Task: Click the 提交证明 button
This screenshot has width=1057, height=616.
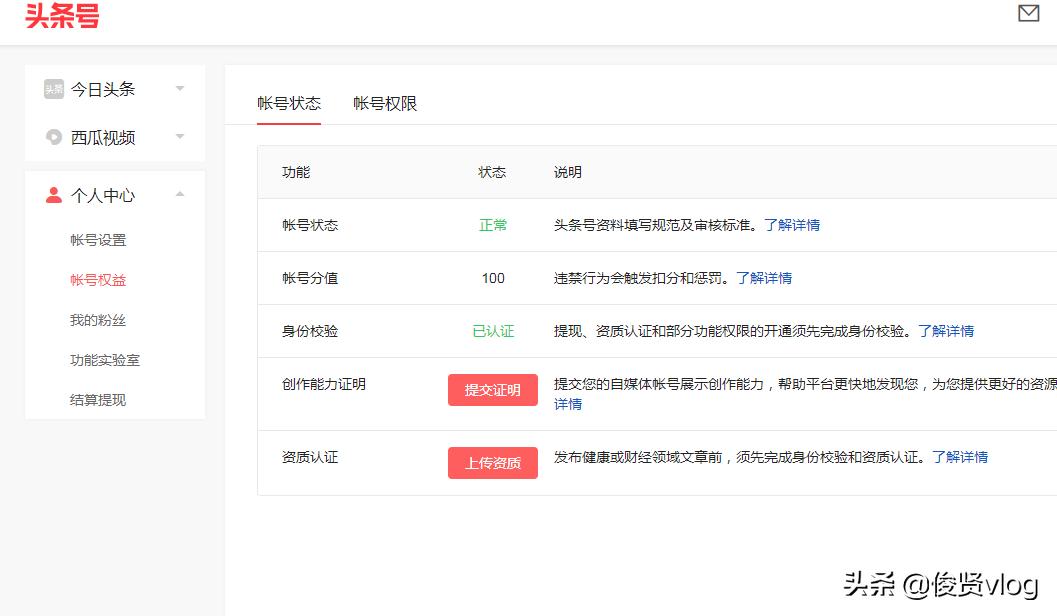Action: pos(492,390)
